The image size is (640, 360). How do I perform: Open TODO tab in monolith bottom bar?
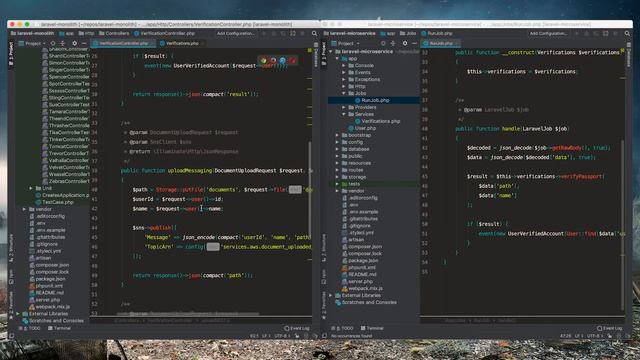click(x=30, y=328)
